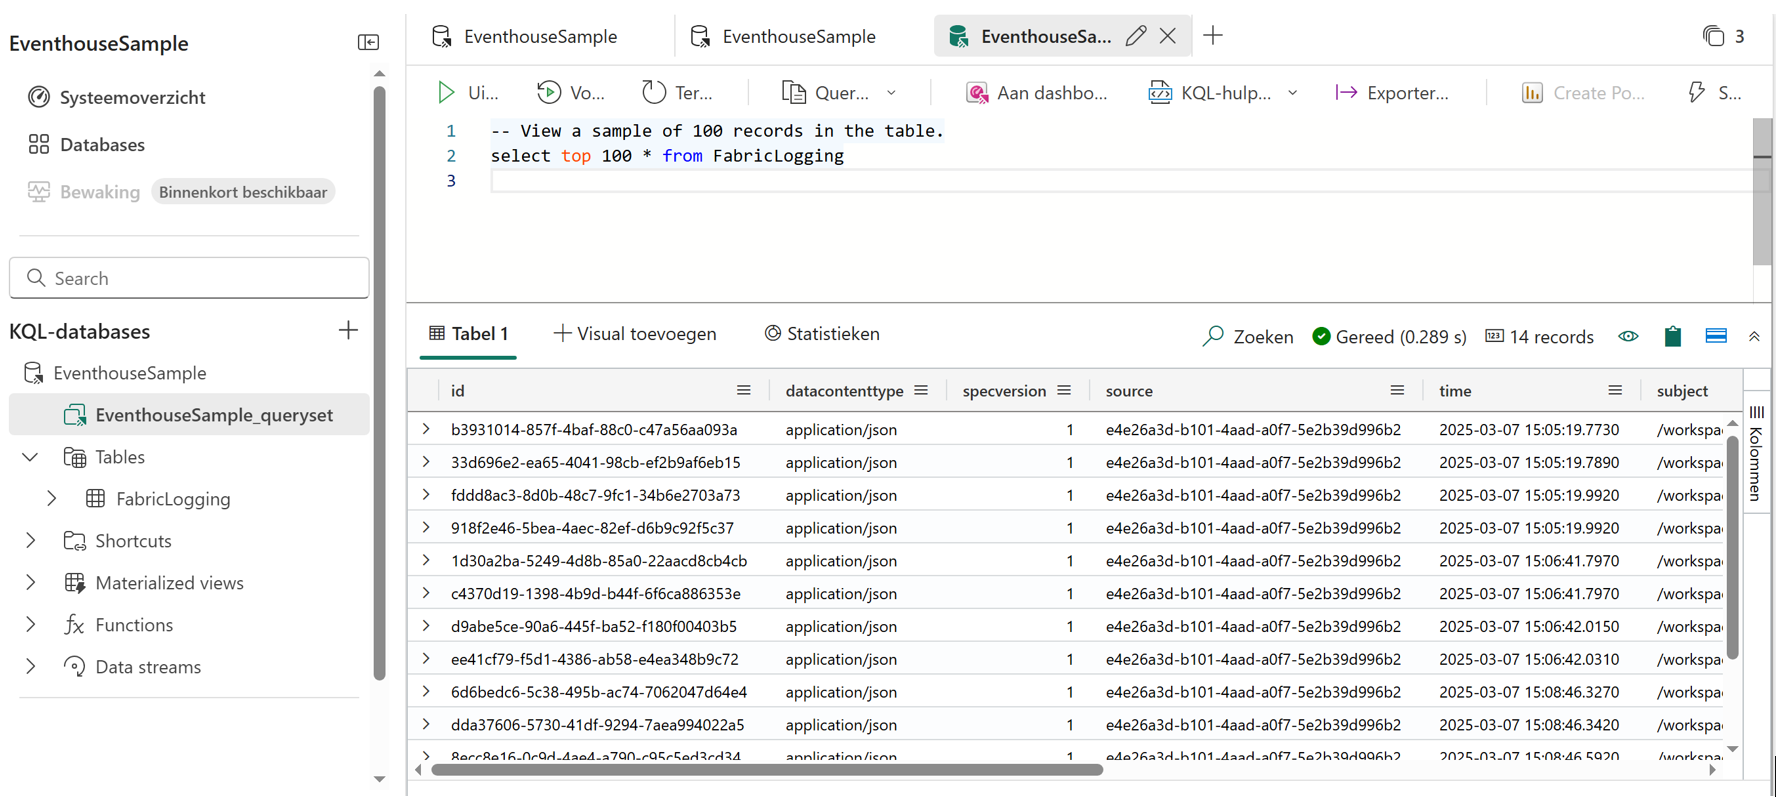The height and width of the screenshot is (801, 1777).
Task: Open the Kolommen side panel
Action: pos(1757,452)
